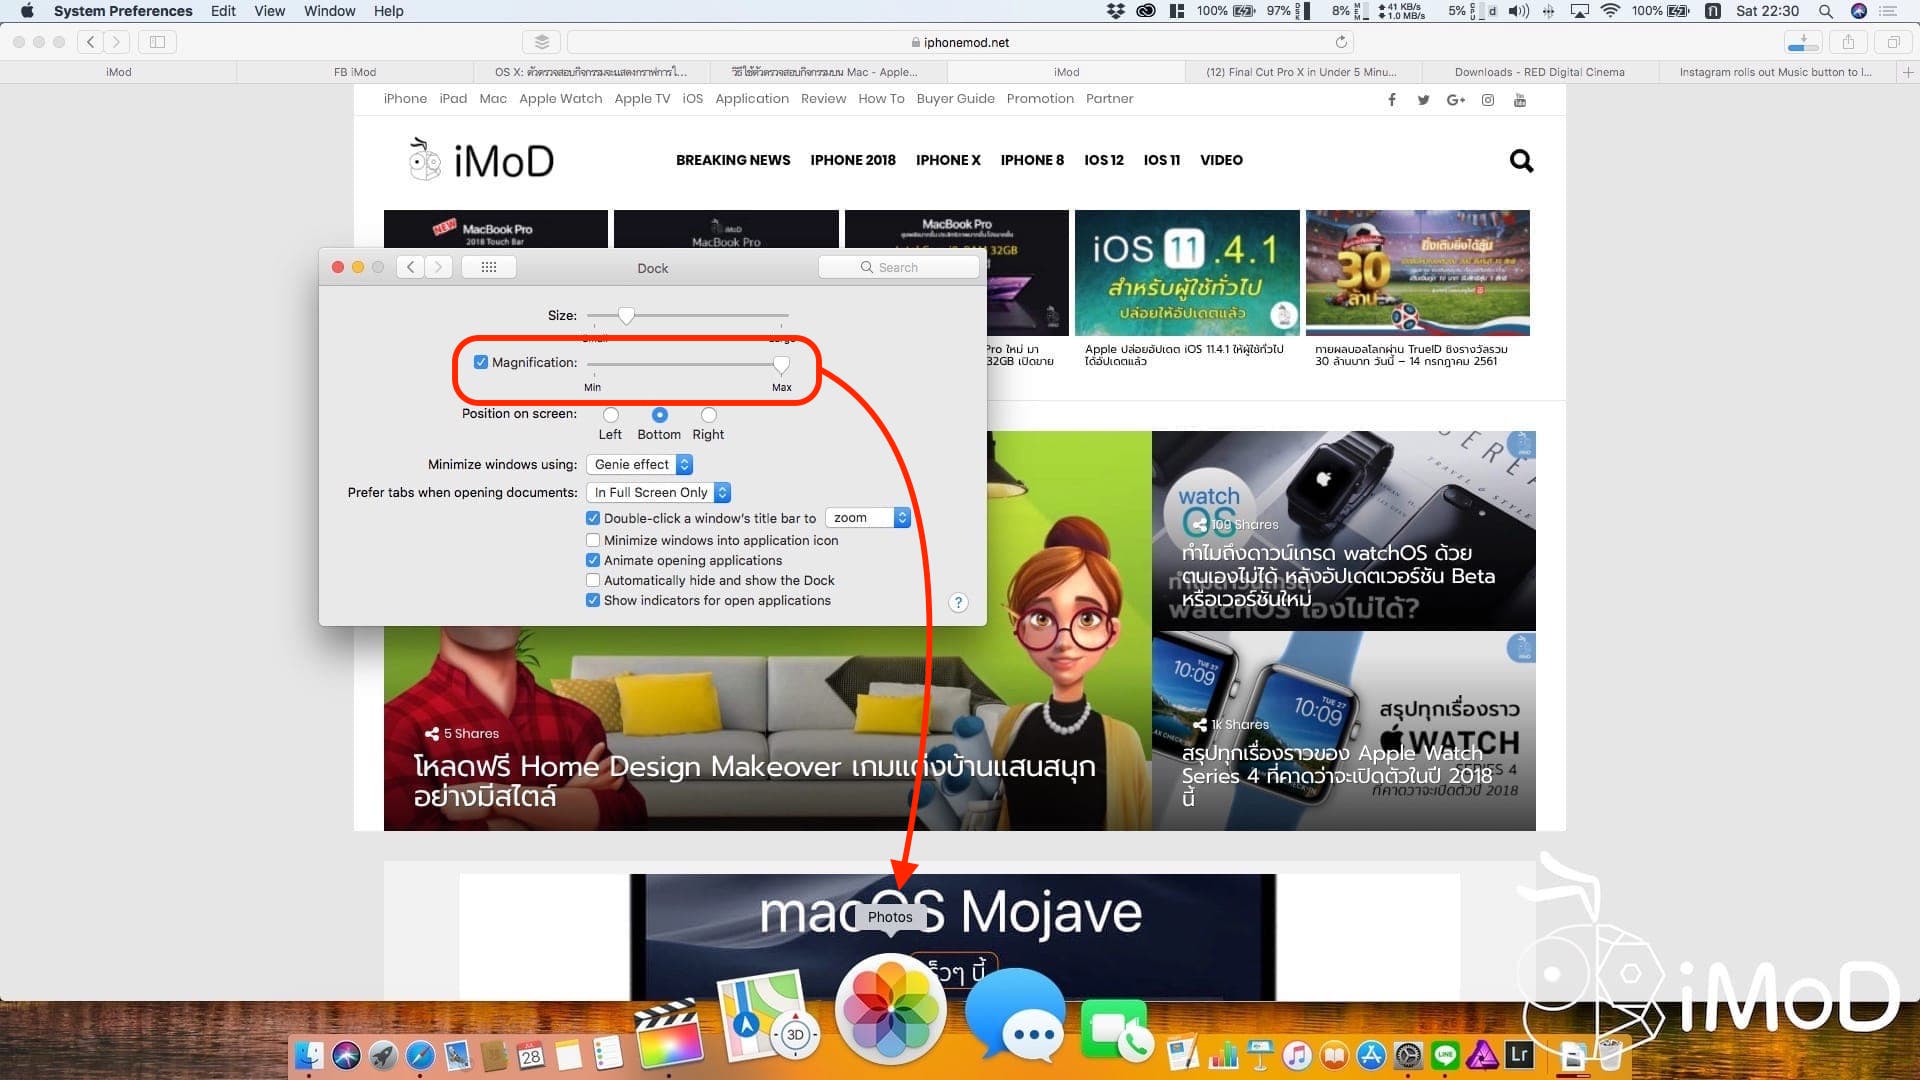
Task: Switch to the iMod browser tab
Action: 1066,72
